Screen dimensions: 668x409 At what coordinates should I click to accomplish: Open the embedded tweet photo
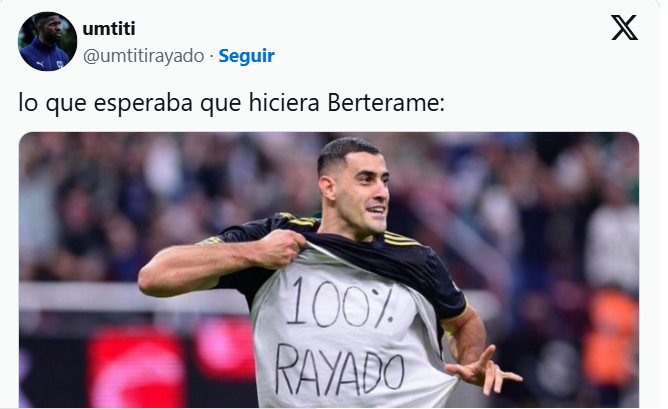329,270
